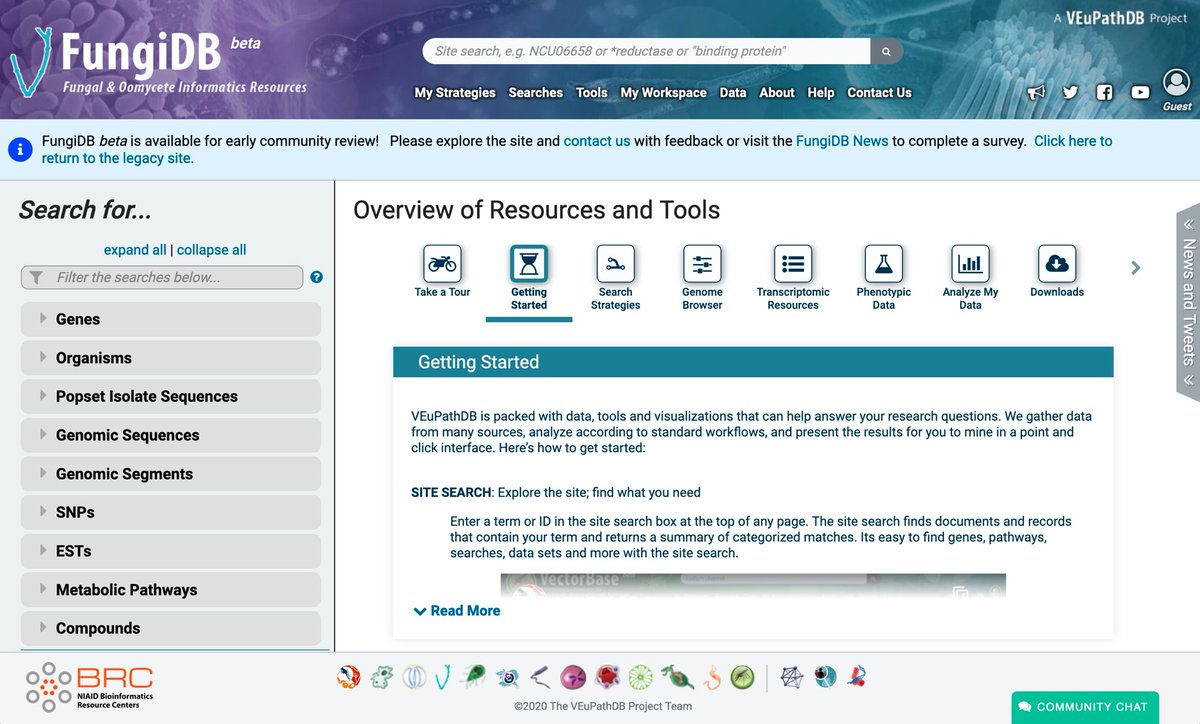
Task: Follow the FungiDB News link
Action: (x=842, y=141)
